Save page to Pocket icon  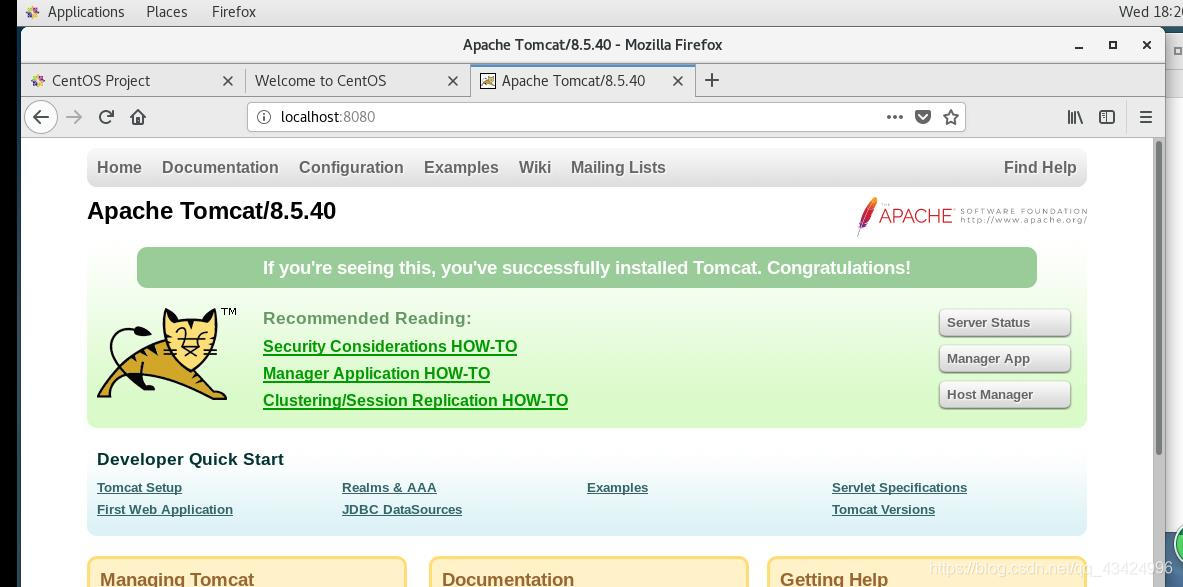(x=923, y=117)
